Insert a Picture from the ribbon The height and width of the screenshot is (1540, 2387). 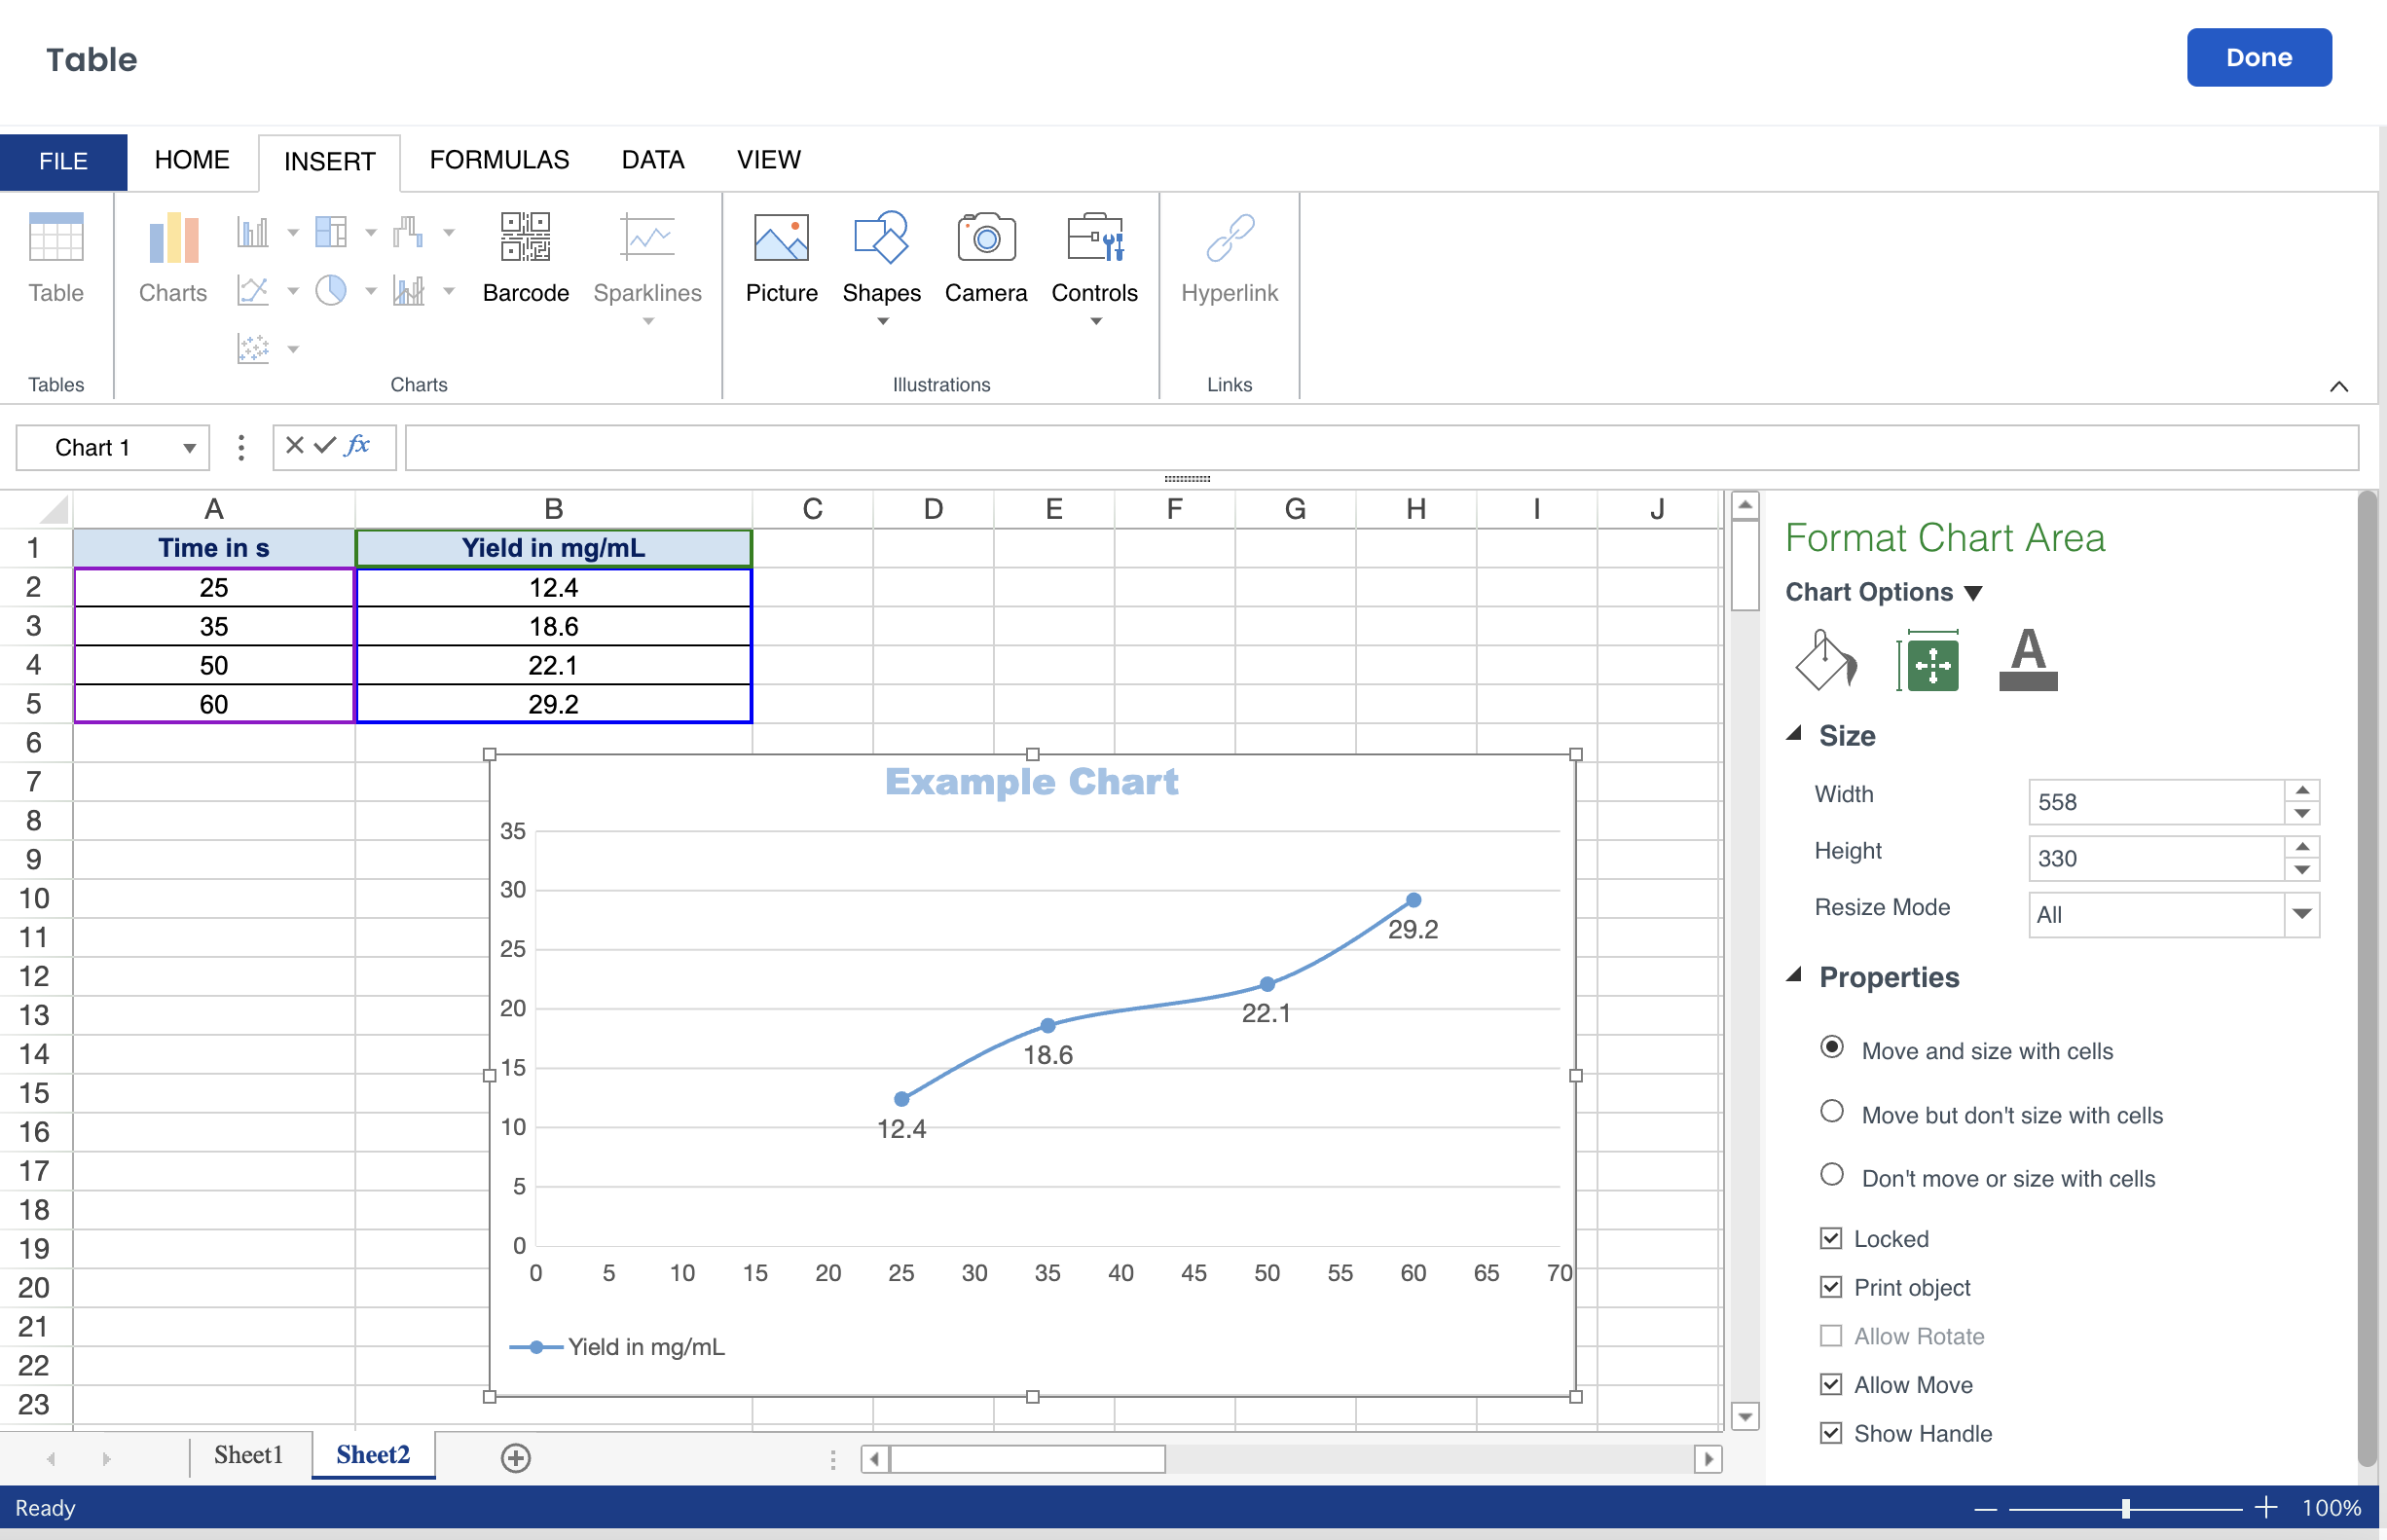pyautogui.click(x=781, y=238)
